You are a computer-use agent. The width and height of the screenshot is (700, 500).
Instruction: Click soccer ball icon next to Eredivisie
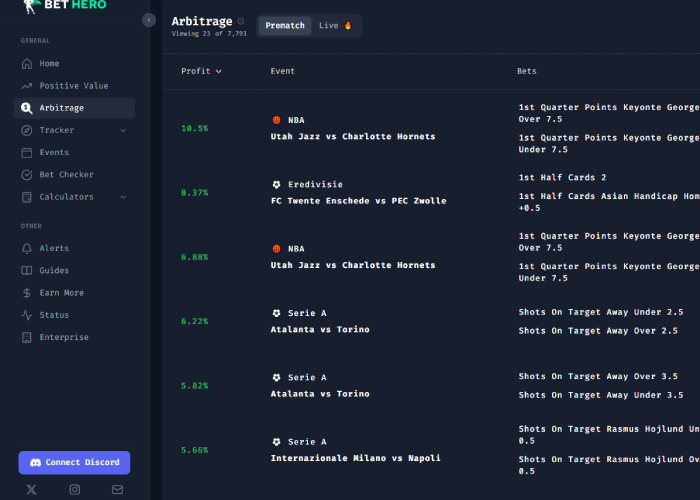276,184
